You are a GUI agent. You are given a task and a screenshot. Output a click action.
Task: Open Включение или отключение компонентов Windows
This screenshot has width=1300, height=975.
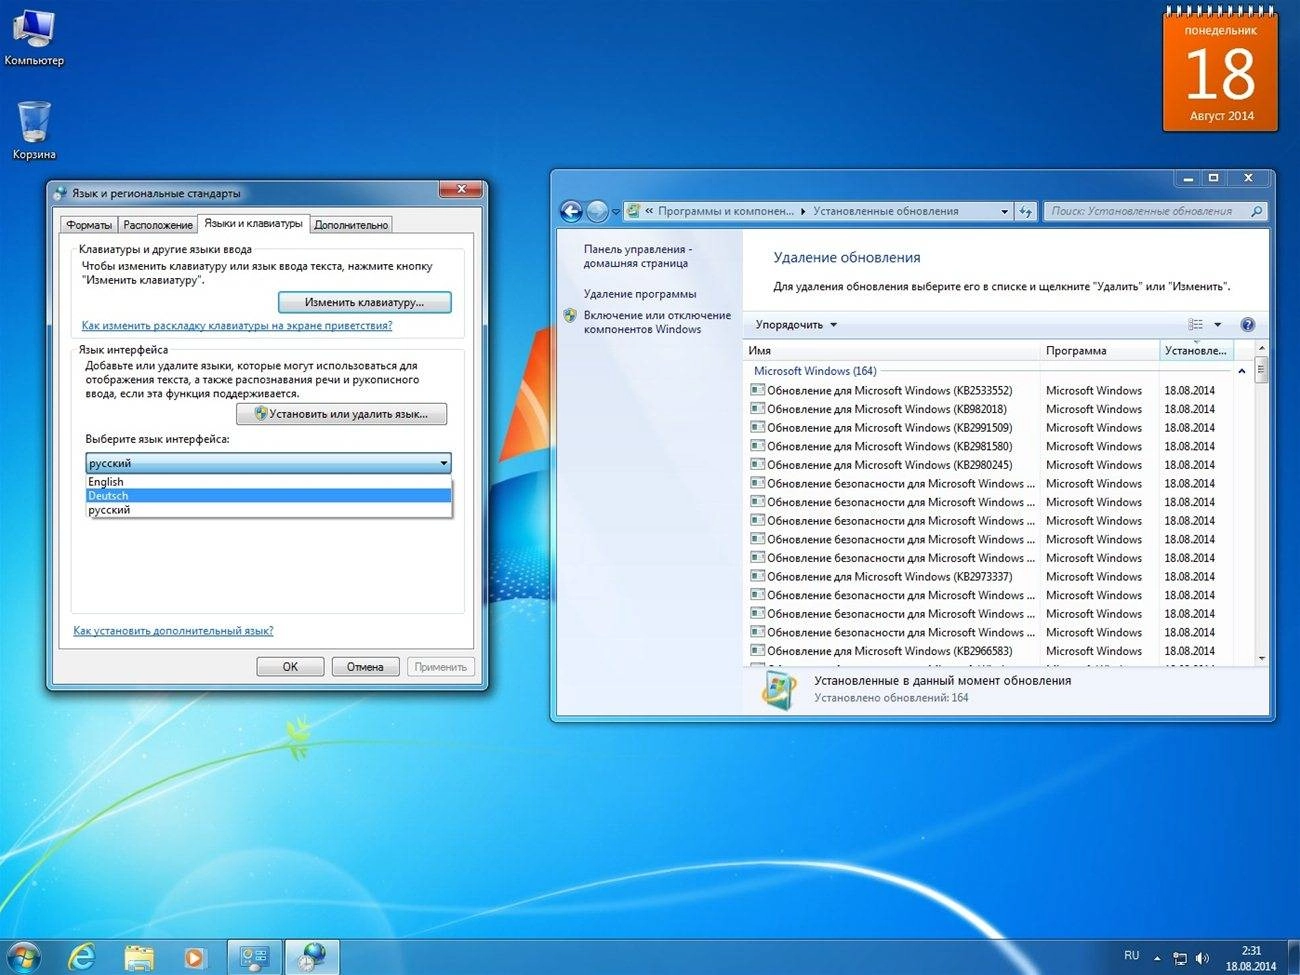tap(657, 322)
